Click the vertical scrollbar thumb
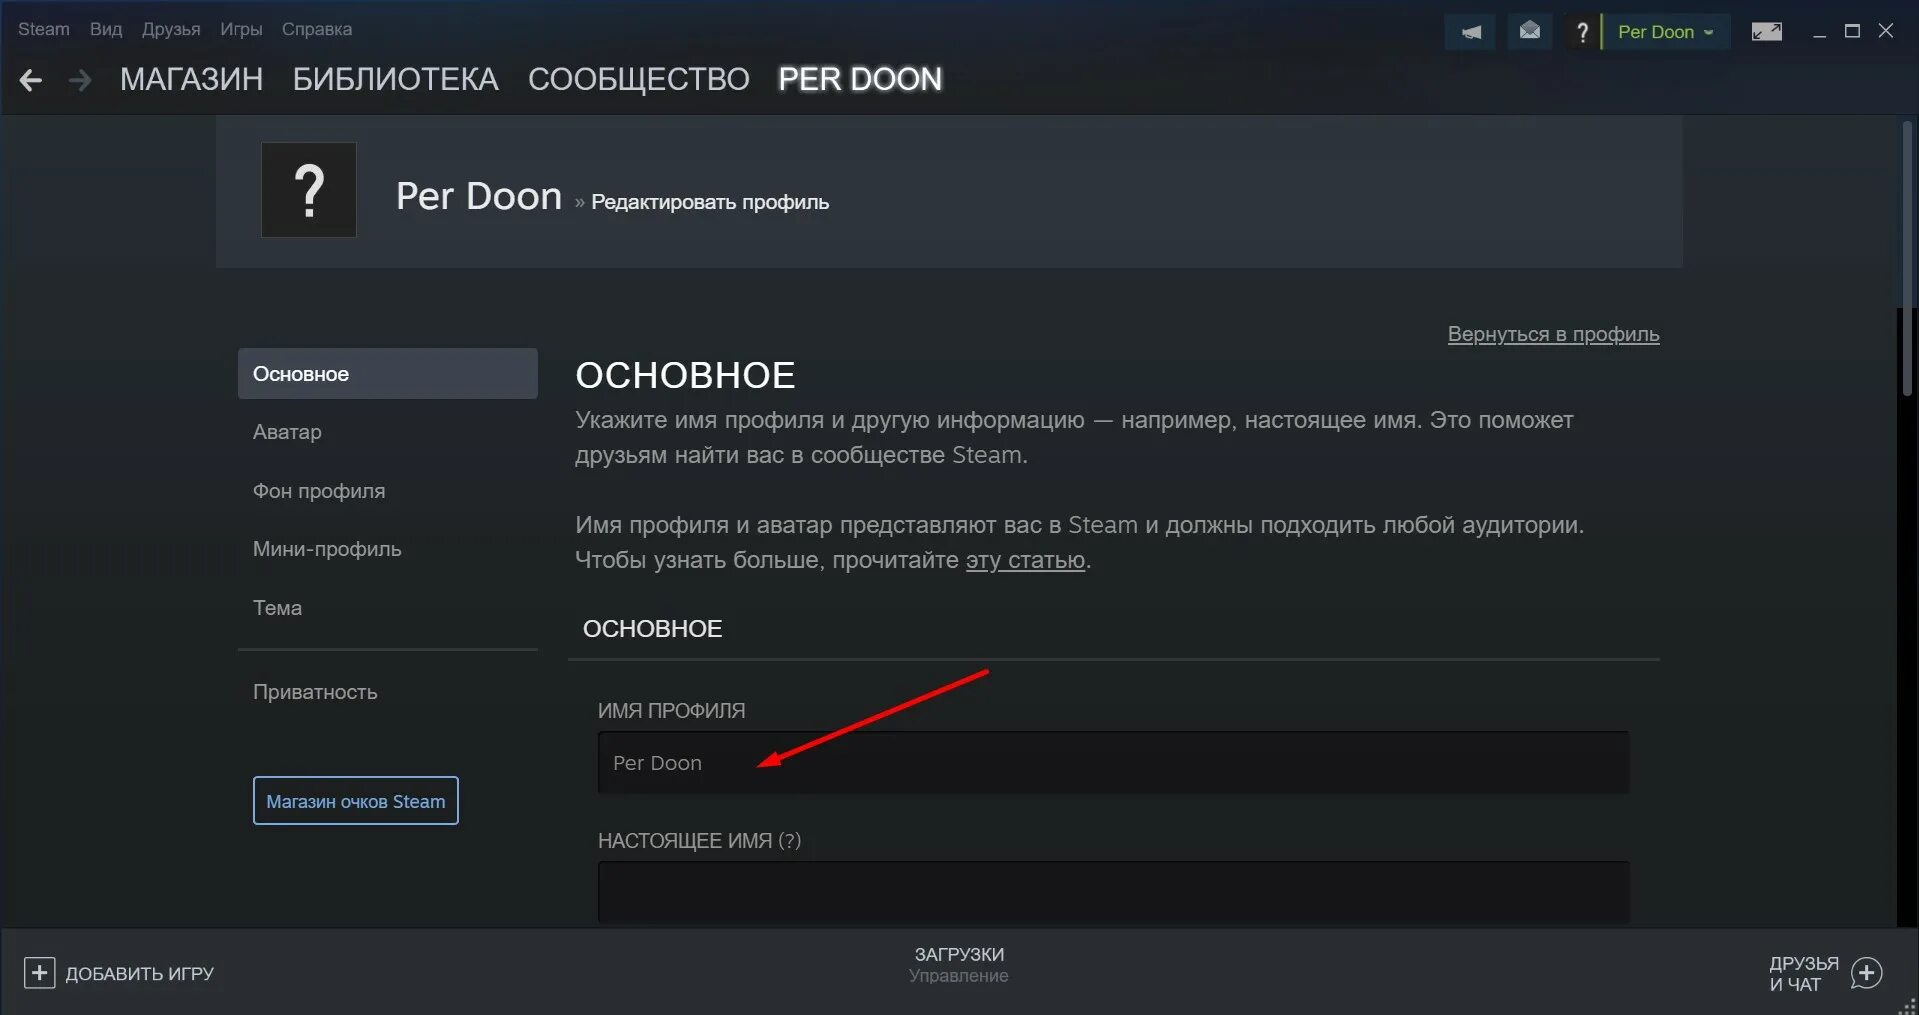 click(x=1908, y=258)
